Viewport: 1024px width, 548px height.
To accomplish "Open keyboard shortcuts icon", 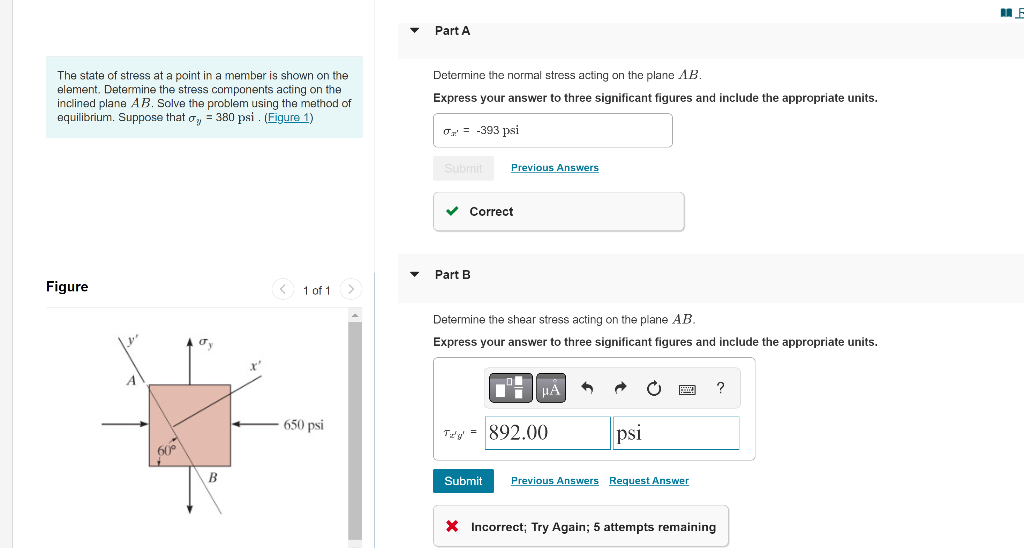I will pos(687,389).
